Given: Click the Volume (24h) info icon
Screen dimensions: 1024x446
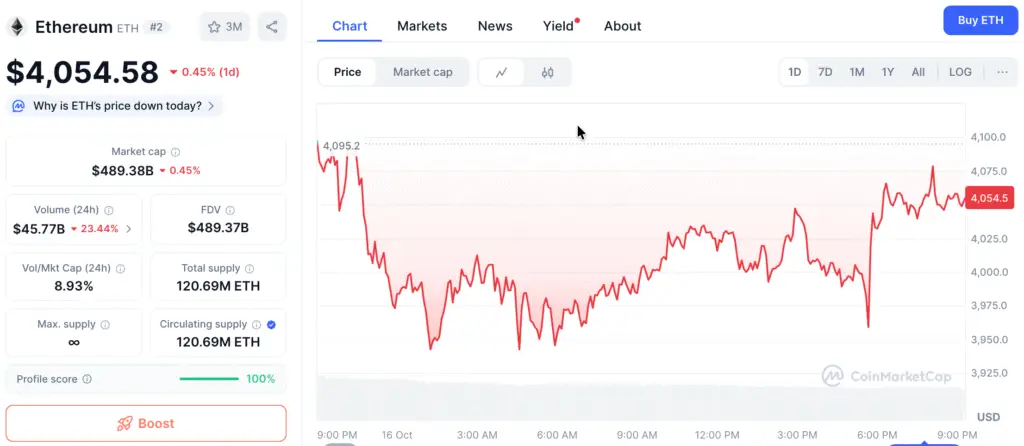Looking at the screenshot, I should coord(109,211).
